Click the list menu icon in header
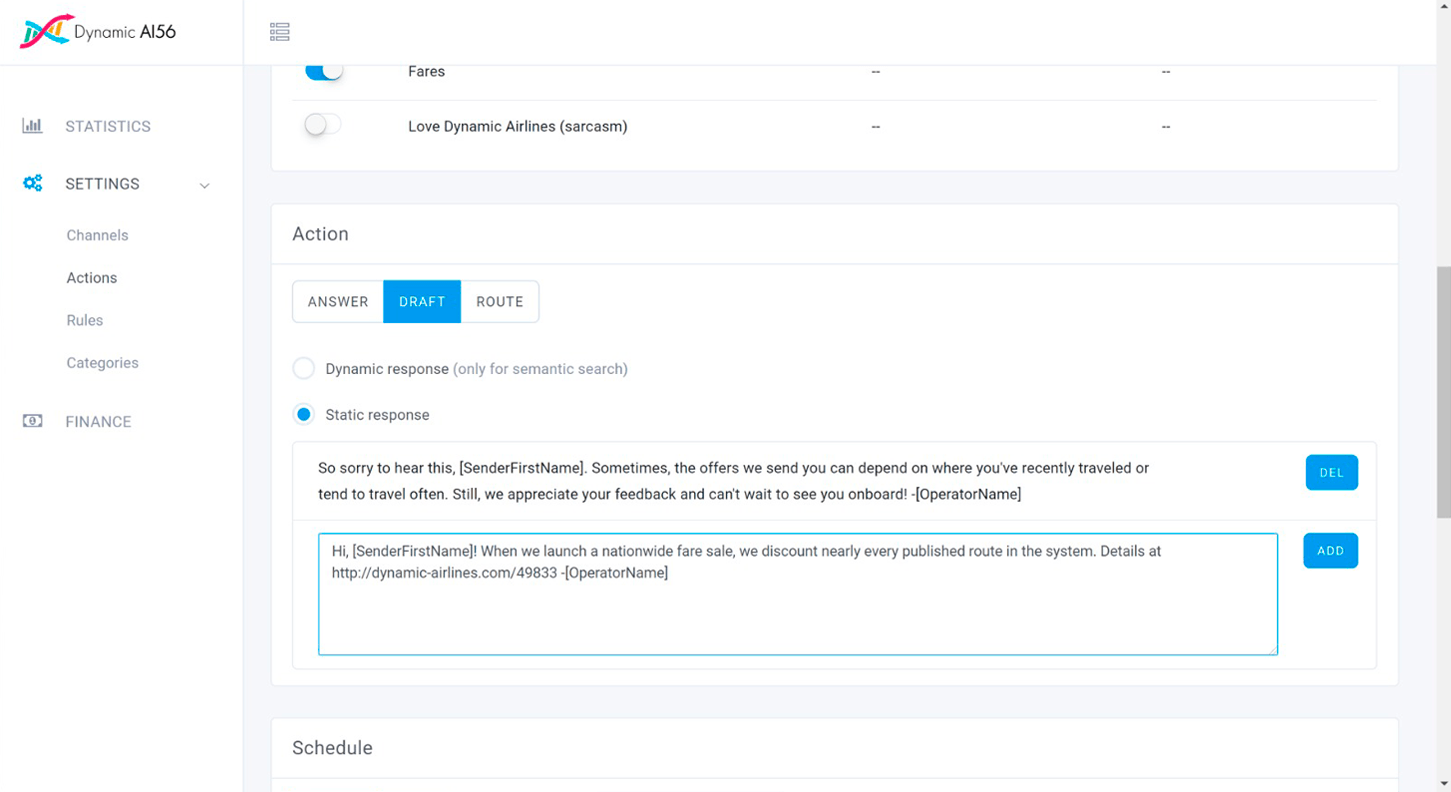The width and height of the screenshot is (1451, 792). (x=280, y=32)
